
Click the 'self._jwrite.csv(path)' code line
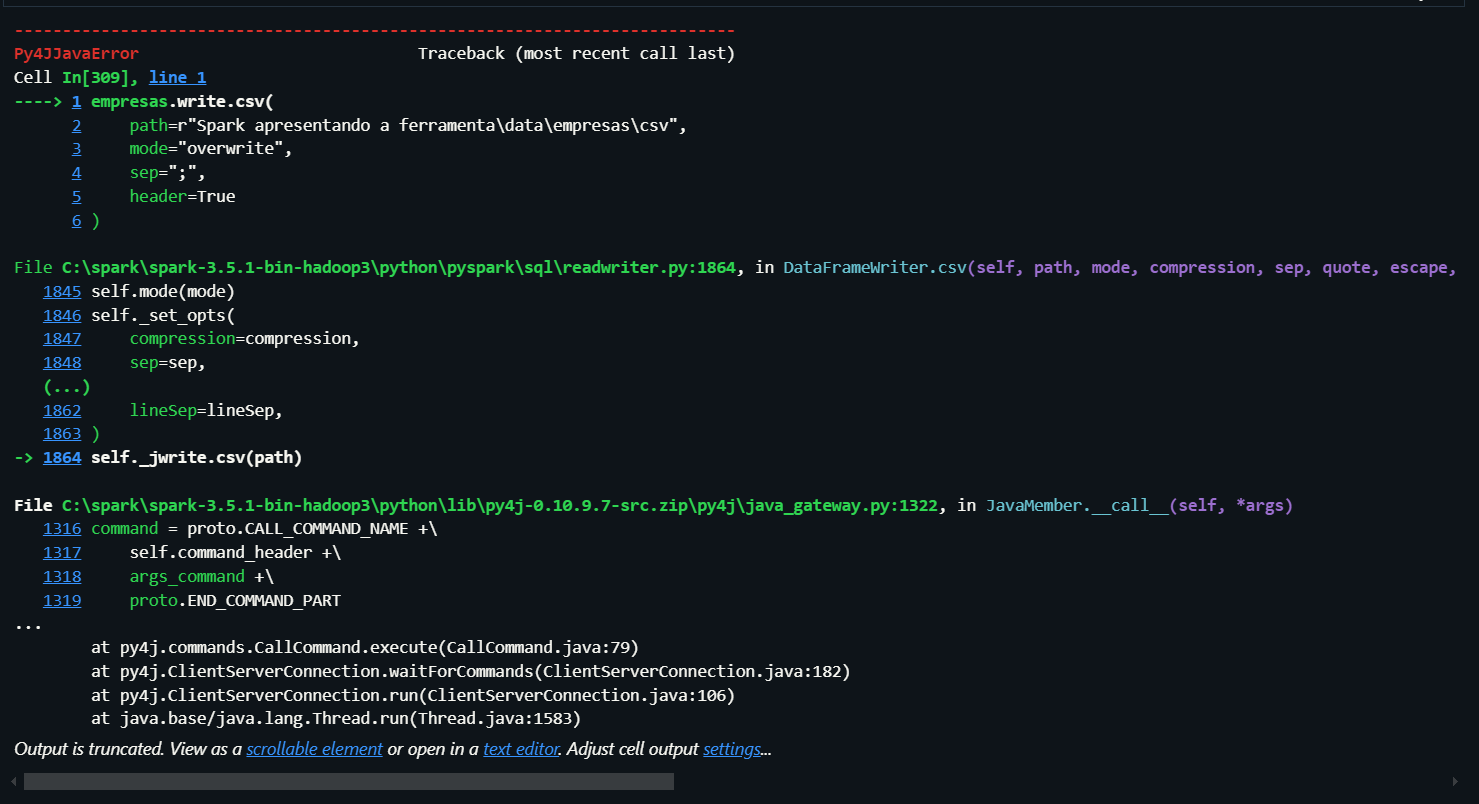click(197, 458)
